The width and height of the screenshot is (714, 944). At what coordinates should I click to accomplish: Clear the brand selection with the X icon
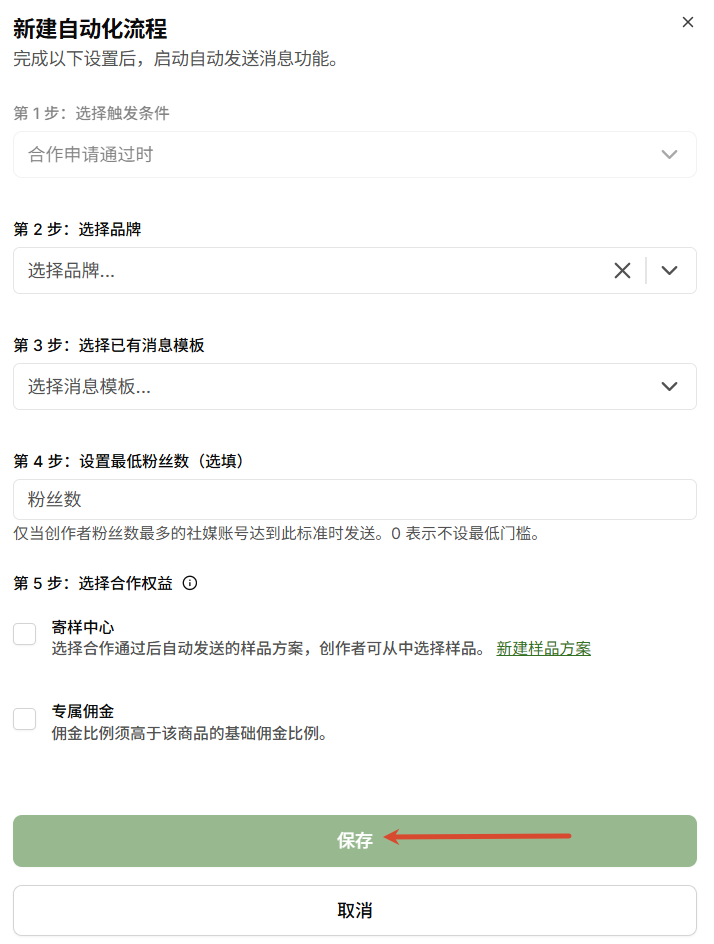622,270
